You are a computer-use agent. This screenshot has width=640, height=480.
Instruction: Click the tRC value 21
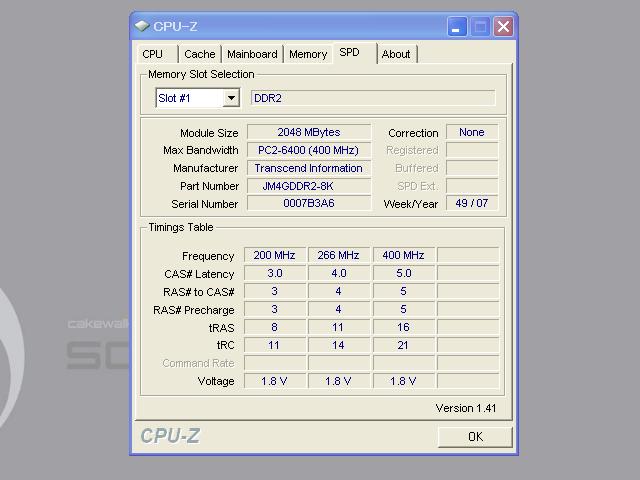pyautogui.click(x=404, y=345)
